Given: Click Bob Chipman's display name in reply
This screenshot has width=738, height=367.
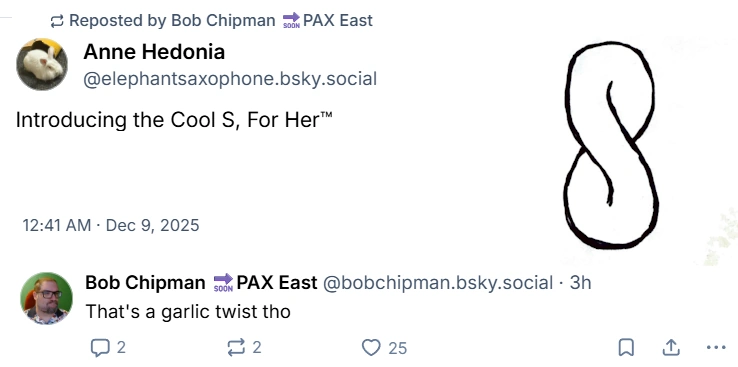Looking at the screenshot, I should (145, 283).
